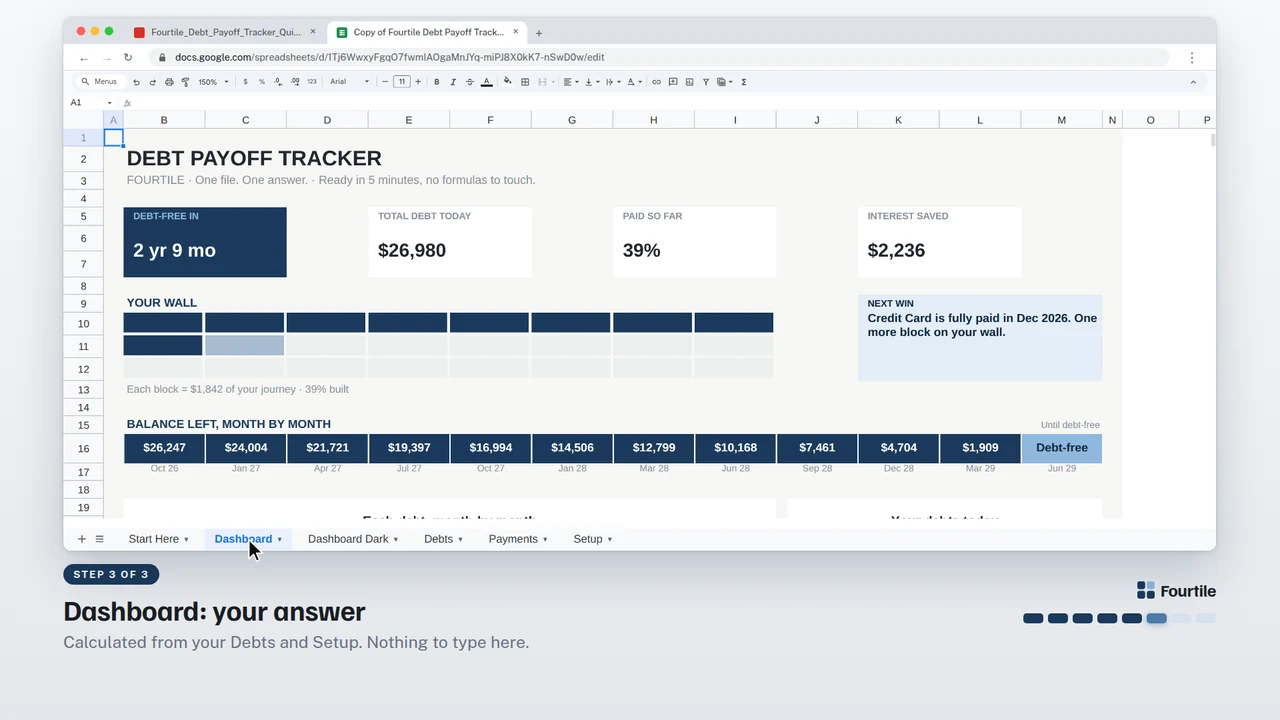Apply percent format to the cell
Image resolution: width=1280 pixels, height=720 pixels.
(262, 82)
